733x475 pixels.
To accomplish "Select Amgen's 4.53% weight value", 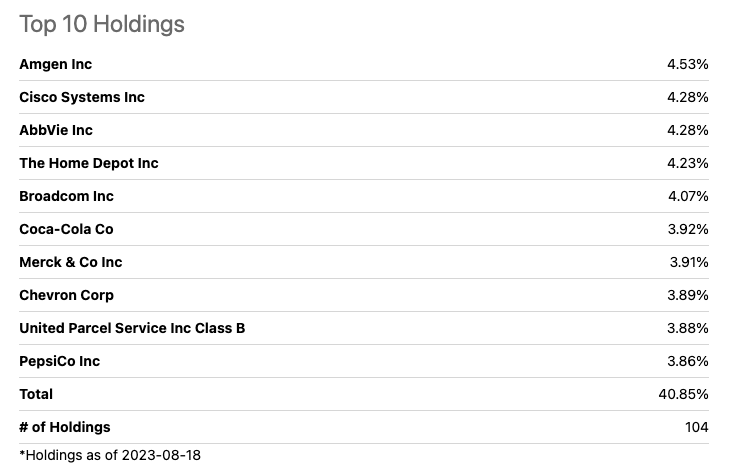I will click(x=688, y=64).
